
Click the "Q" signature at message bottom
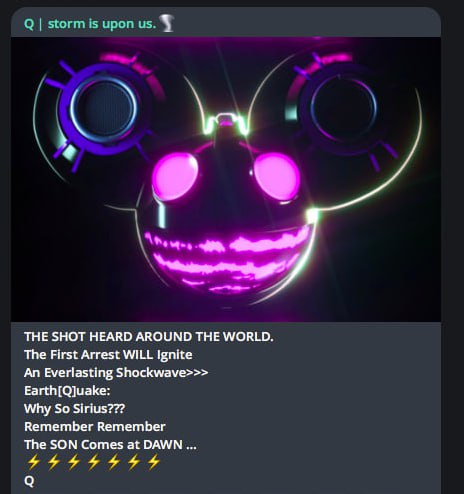(29, 481)
